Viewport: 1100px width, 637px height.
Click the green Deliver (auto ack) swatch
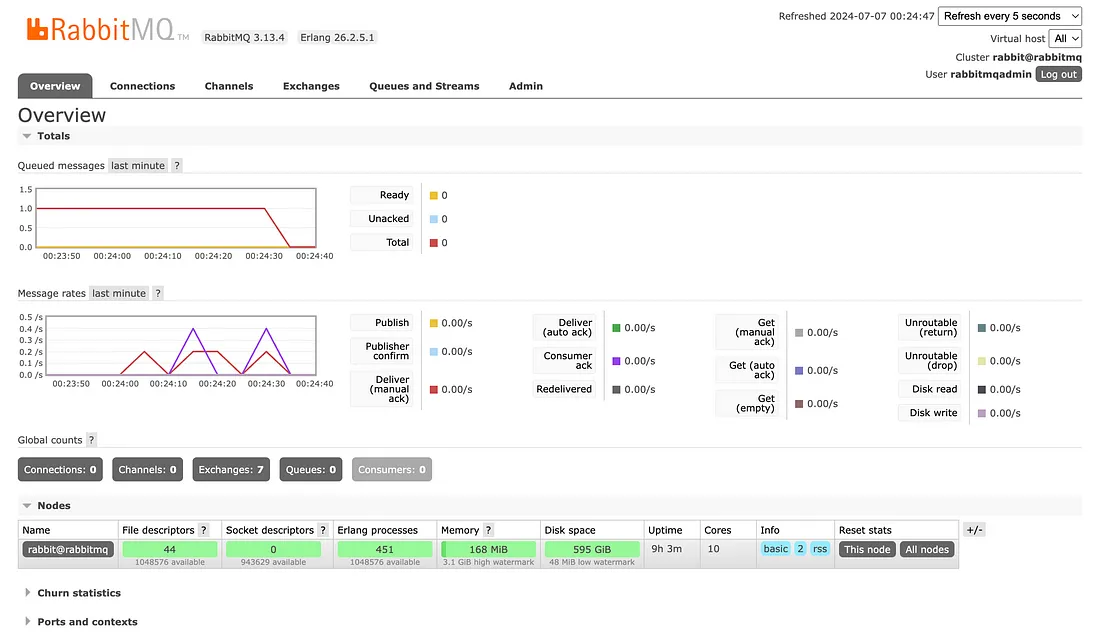pyautogui.click(x=617, y=328)
